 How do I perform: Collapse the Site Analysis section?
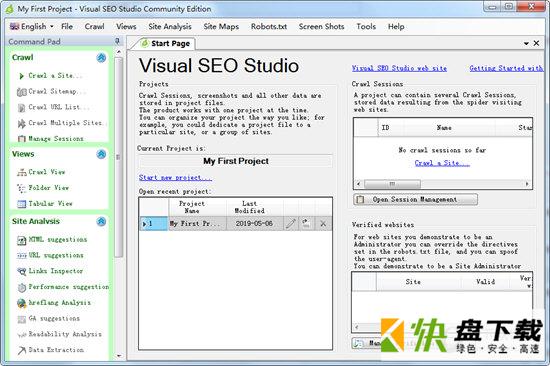pyautogui.click(x=101, y=221)
